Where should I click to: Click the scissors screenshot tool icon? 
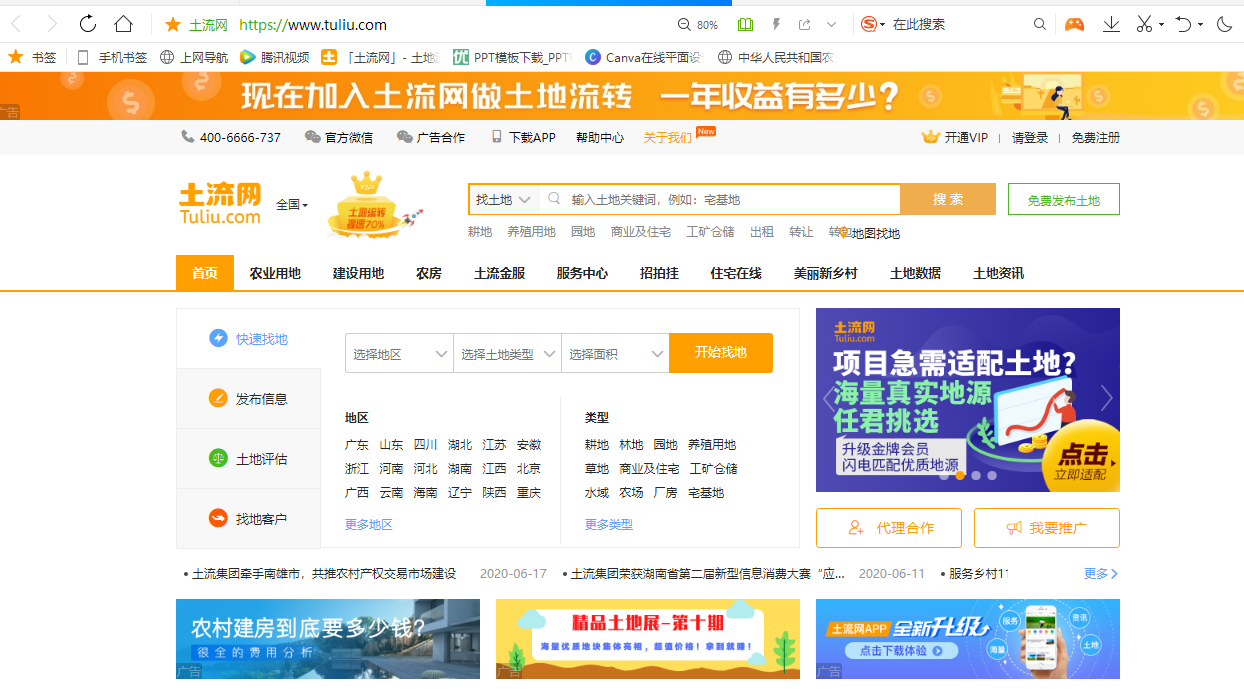click(1145, 24)
